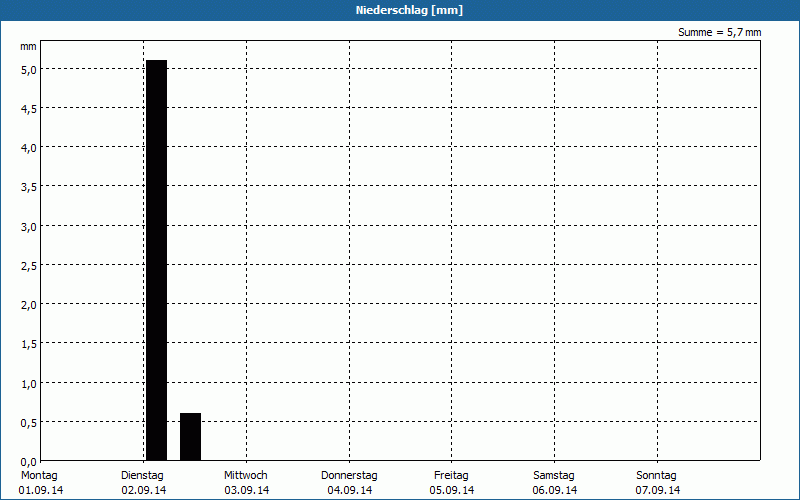Select the 4,5 y-axis value

point(29,109)
